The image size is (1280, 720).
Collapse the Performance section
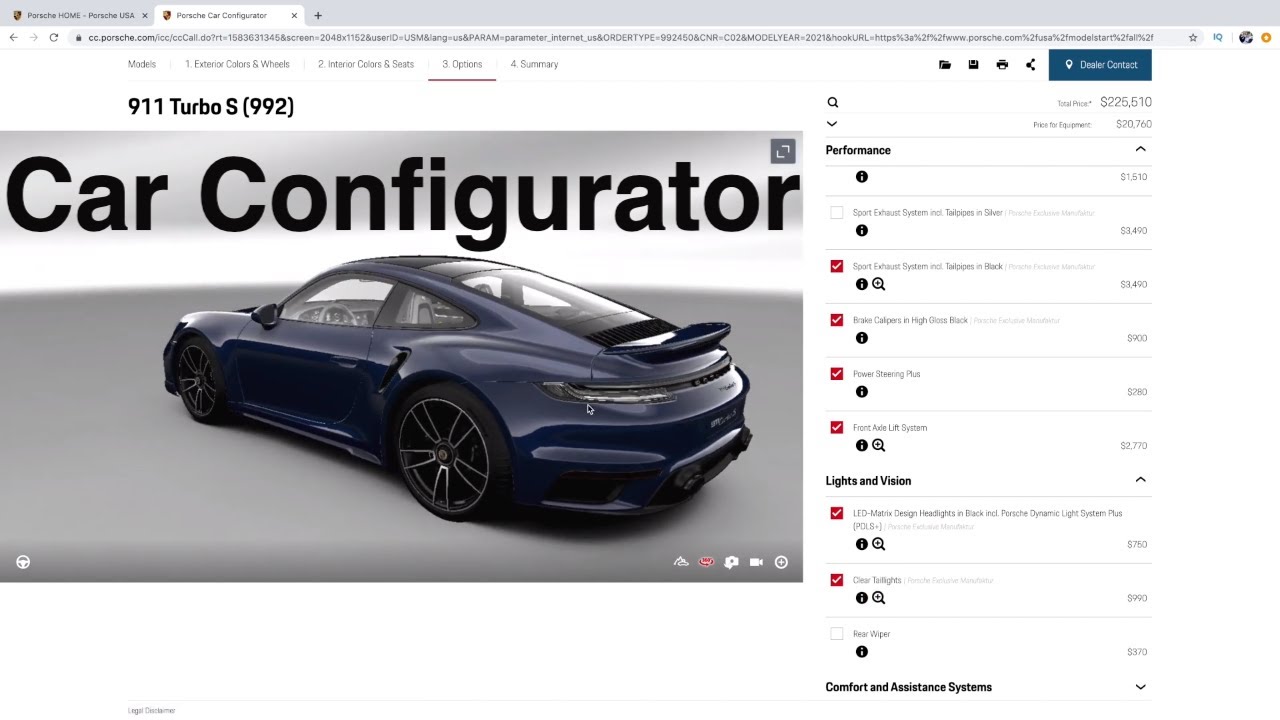tap(1140, 149)
